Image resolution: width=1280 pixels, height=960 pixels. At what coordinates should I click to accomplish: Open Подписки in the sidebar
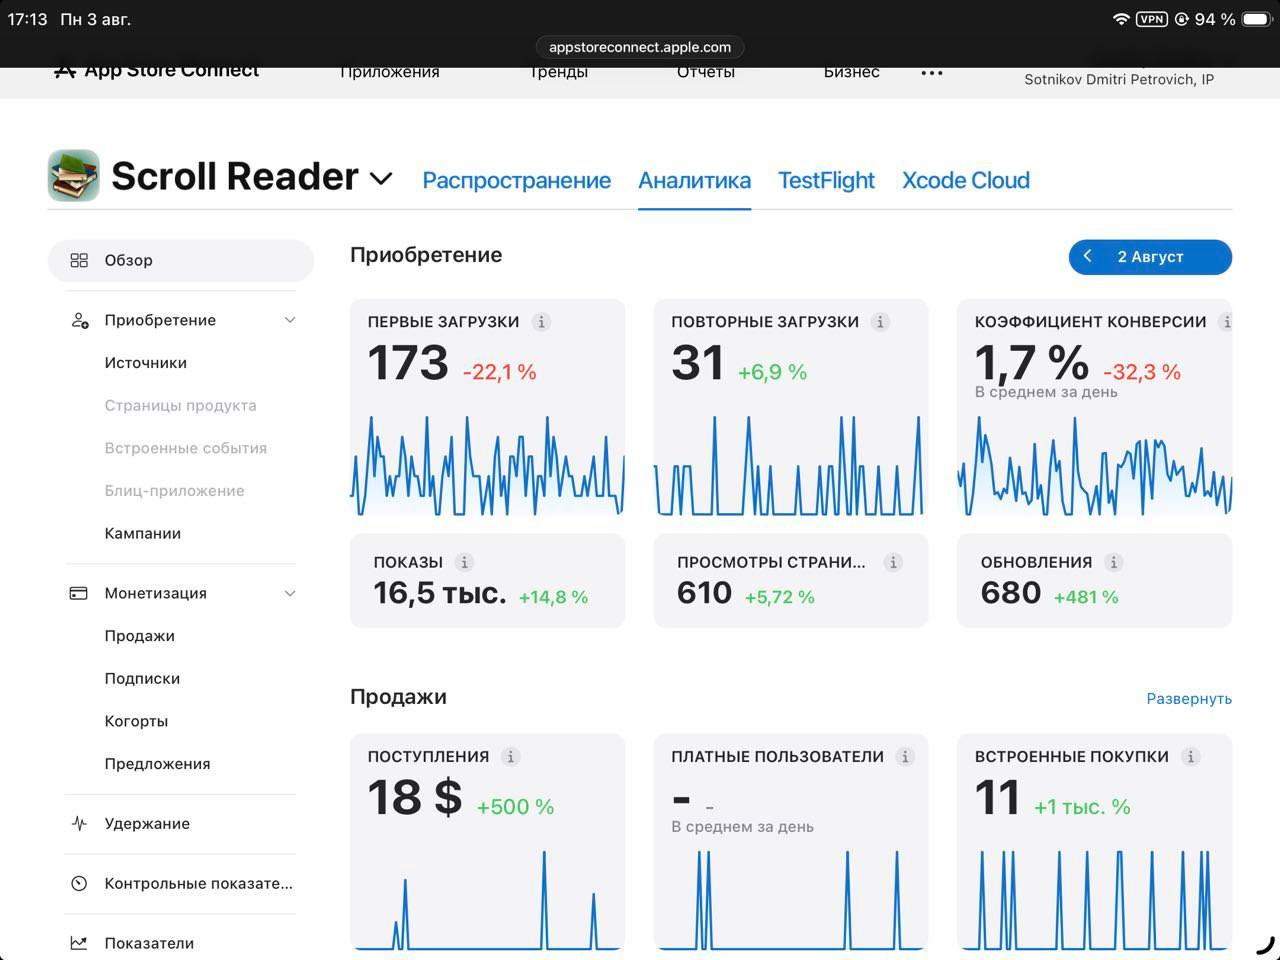click(x=142, y=678)
